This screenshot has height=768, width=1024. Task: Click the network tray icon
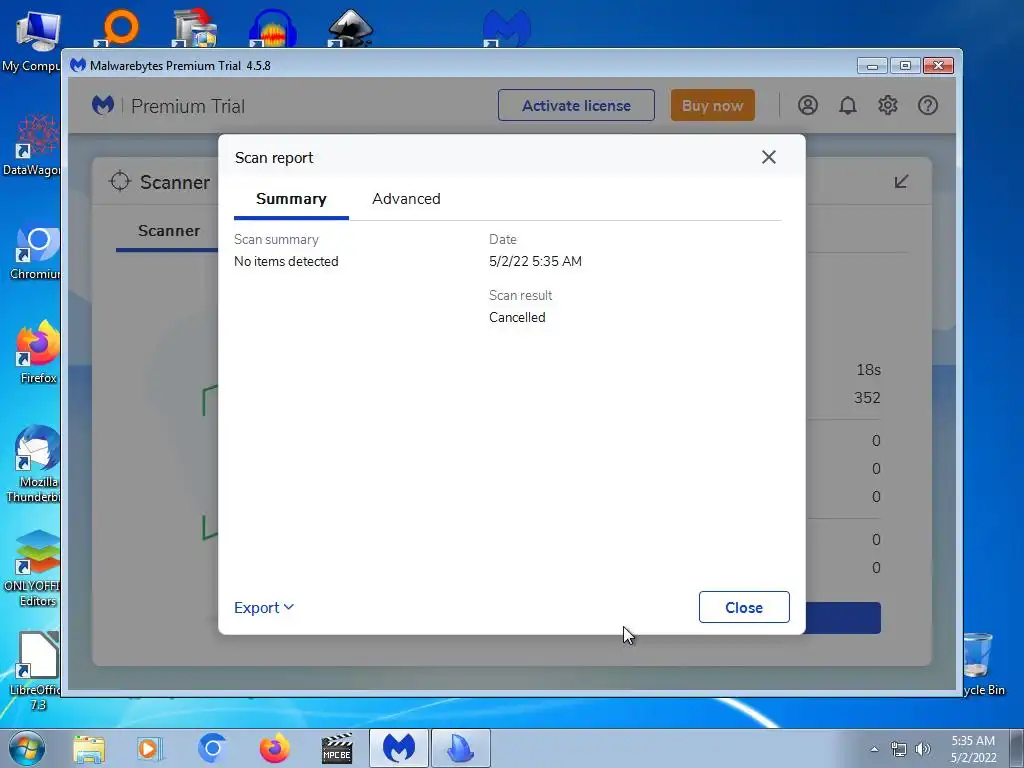899,749
